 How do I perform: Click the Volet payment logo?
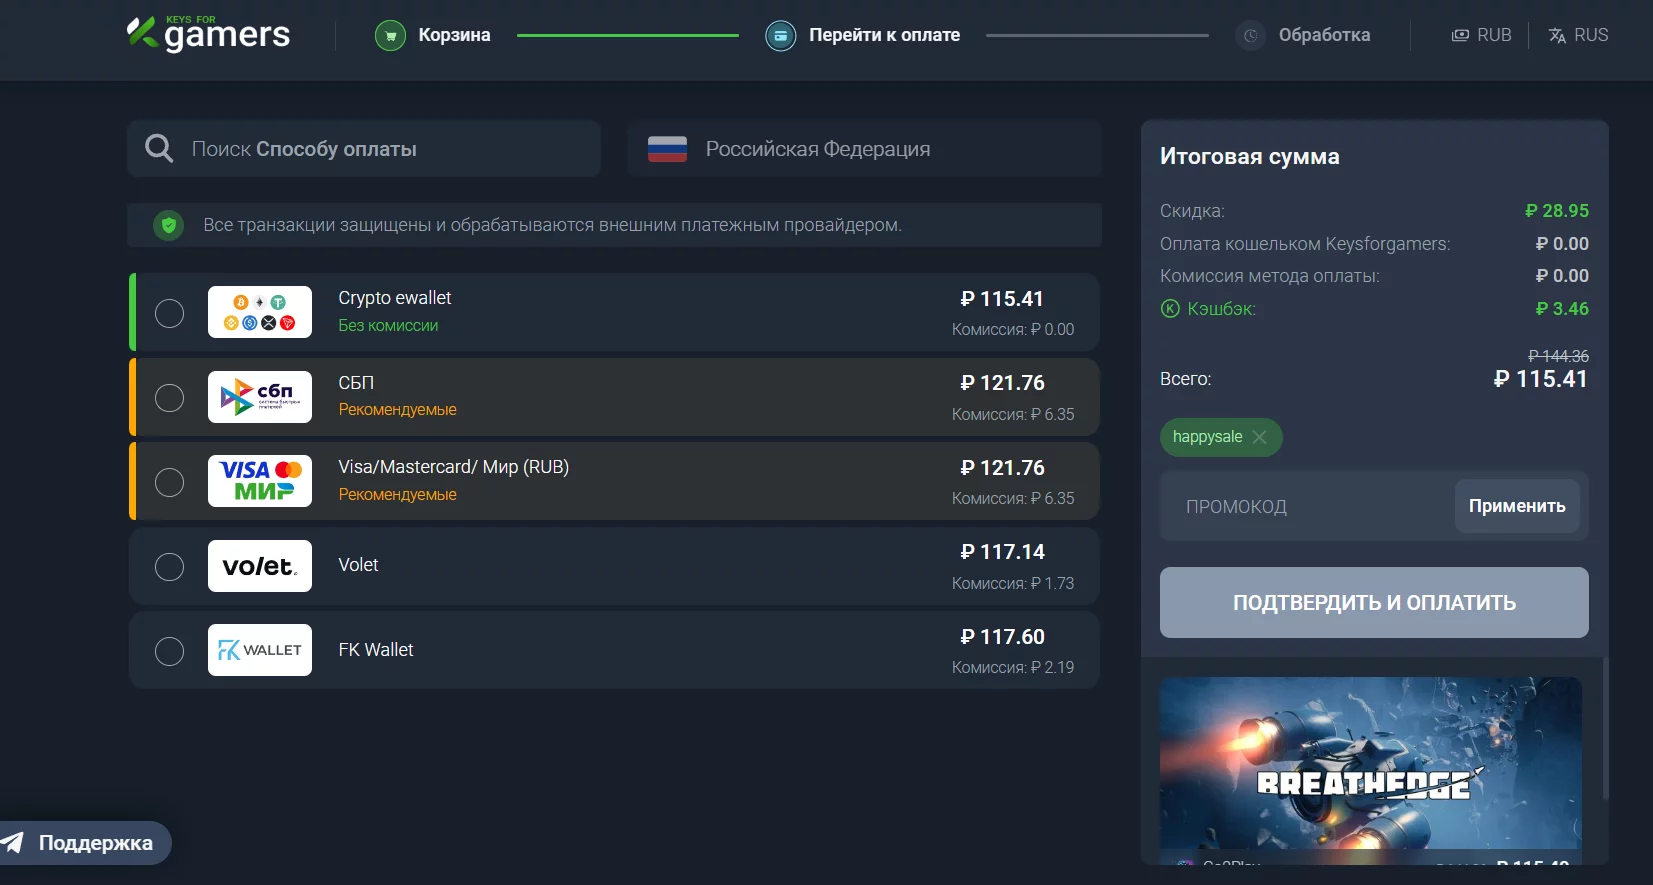tap(260, 566)
